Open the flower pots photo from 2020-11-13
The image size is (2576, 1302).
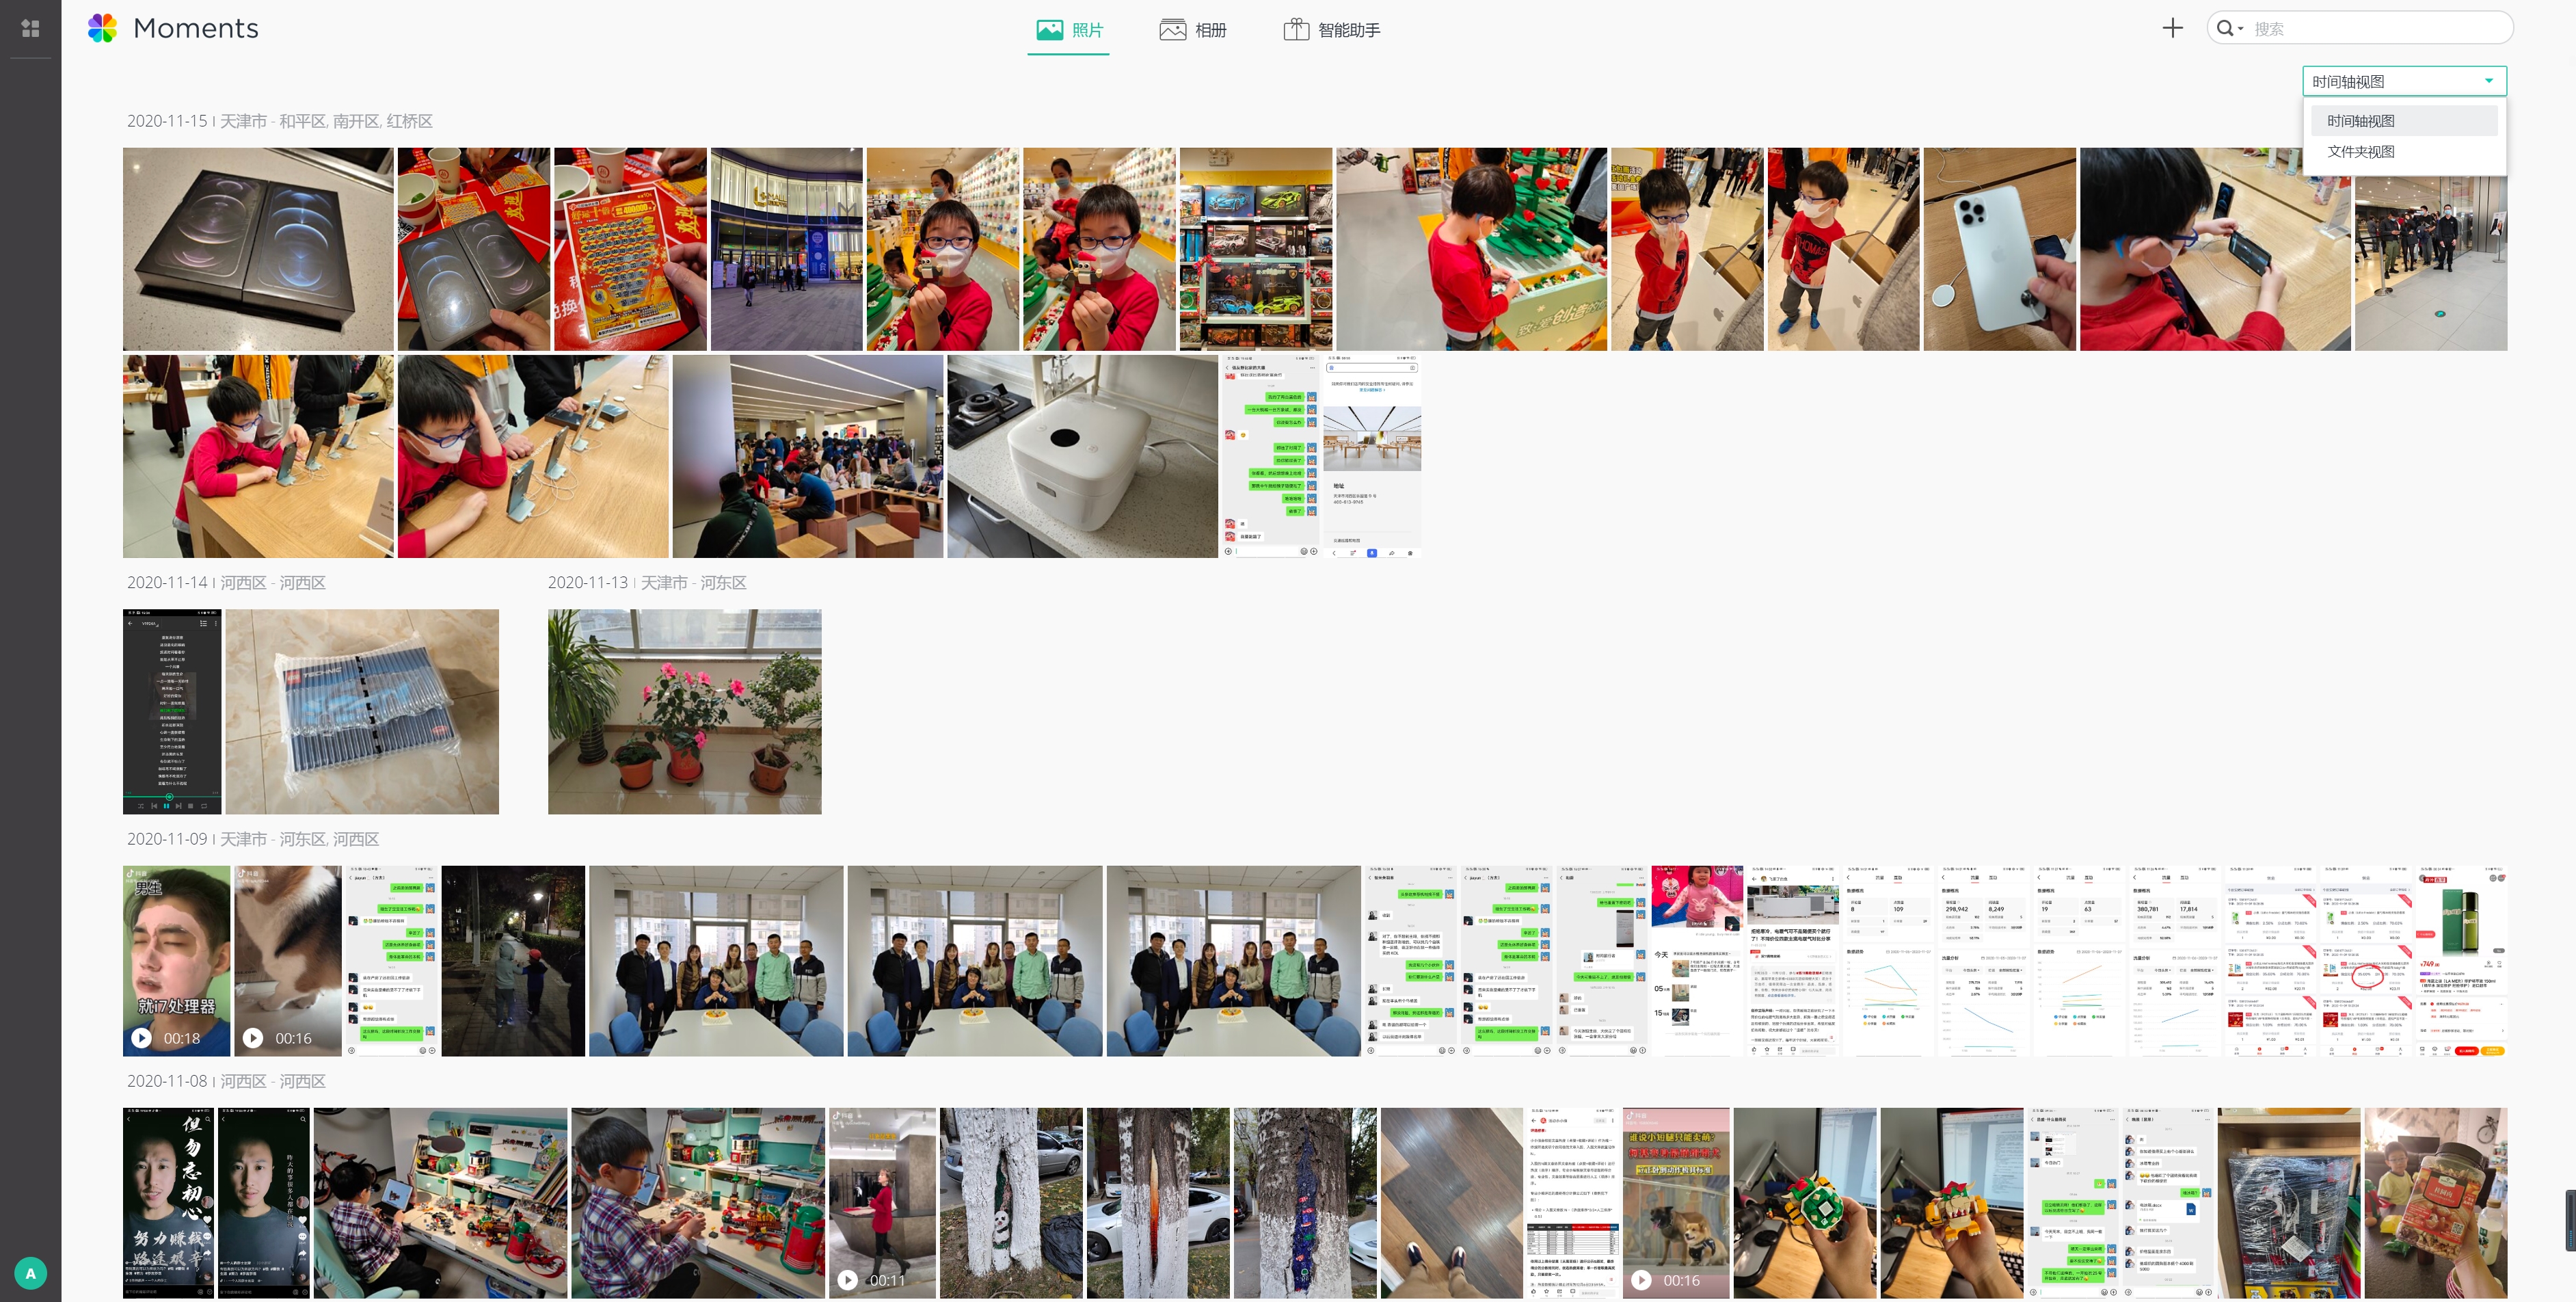684,711
